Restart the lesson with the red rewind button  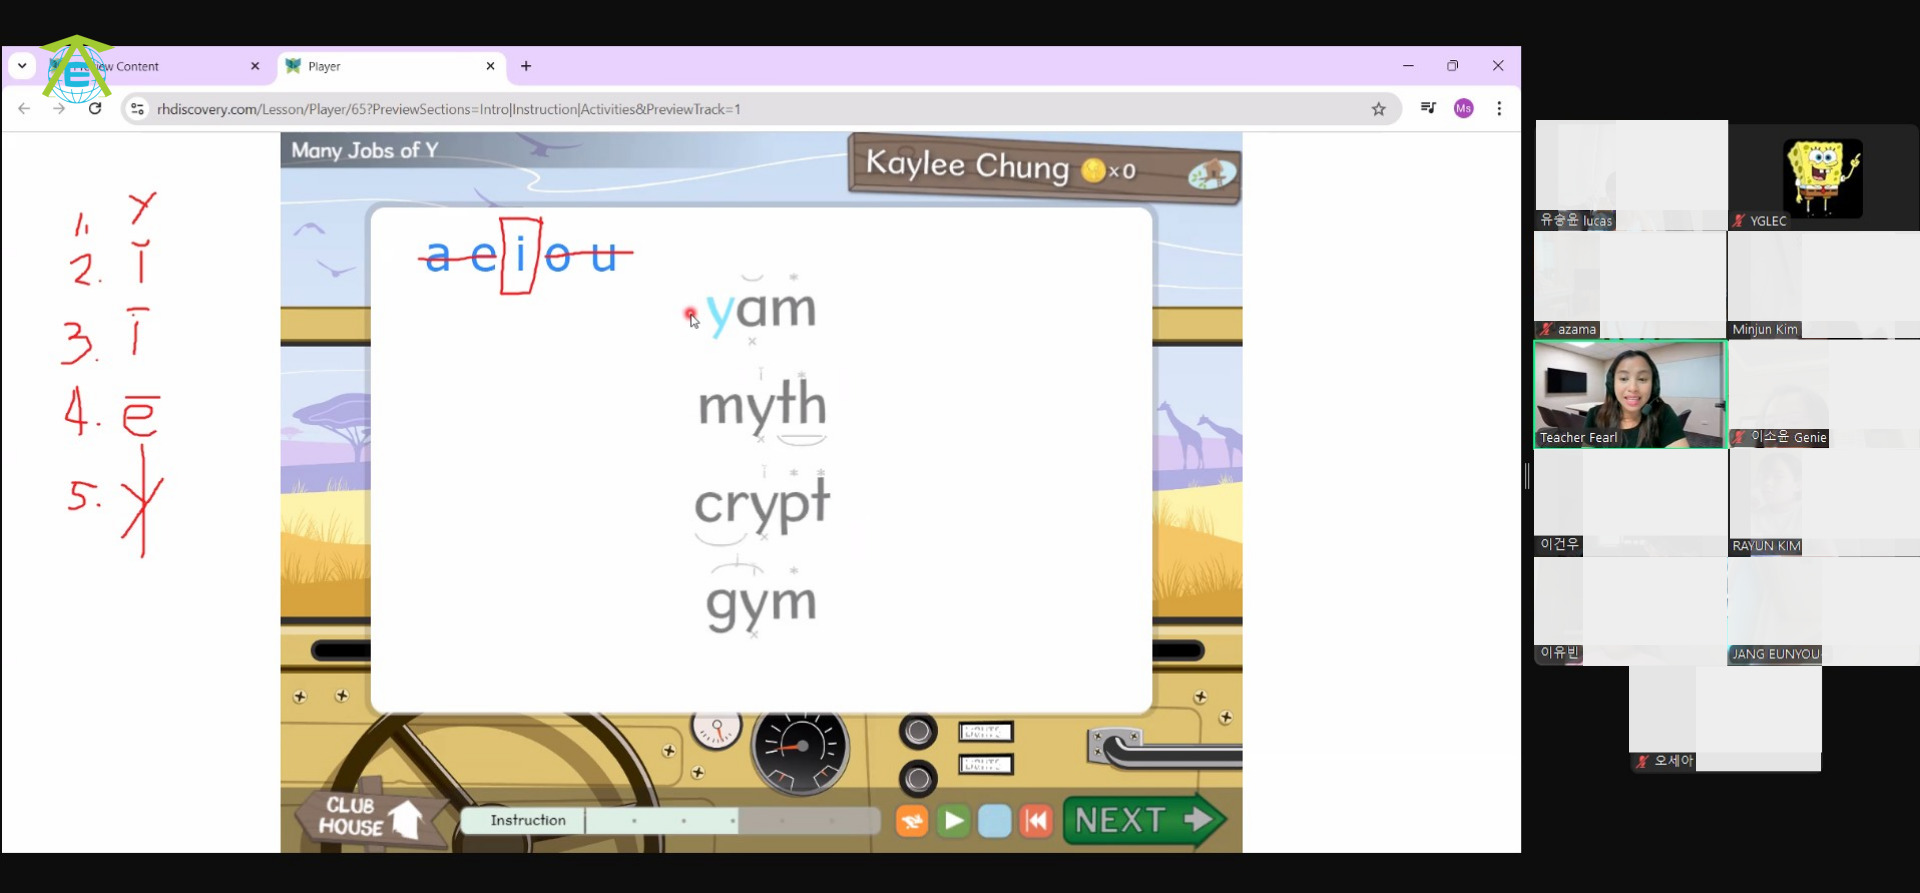coord(1036,821)
